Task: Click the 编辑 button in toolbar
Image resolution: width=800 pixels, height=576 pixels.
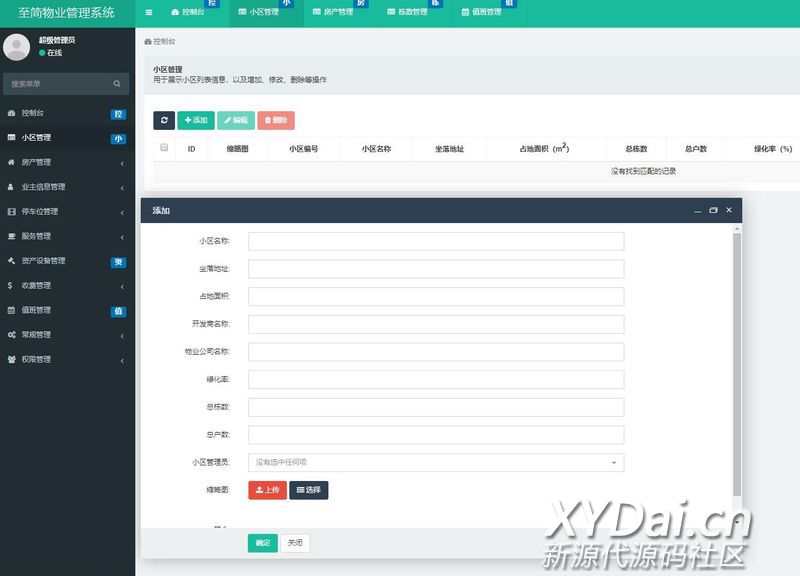Action: pyautogui.click(x=236, y=120)
